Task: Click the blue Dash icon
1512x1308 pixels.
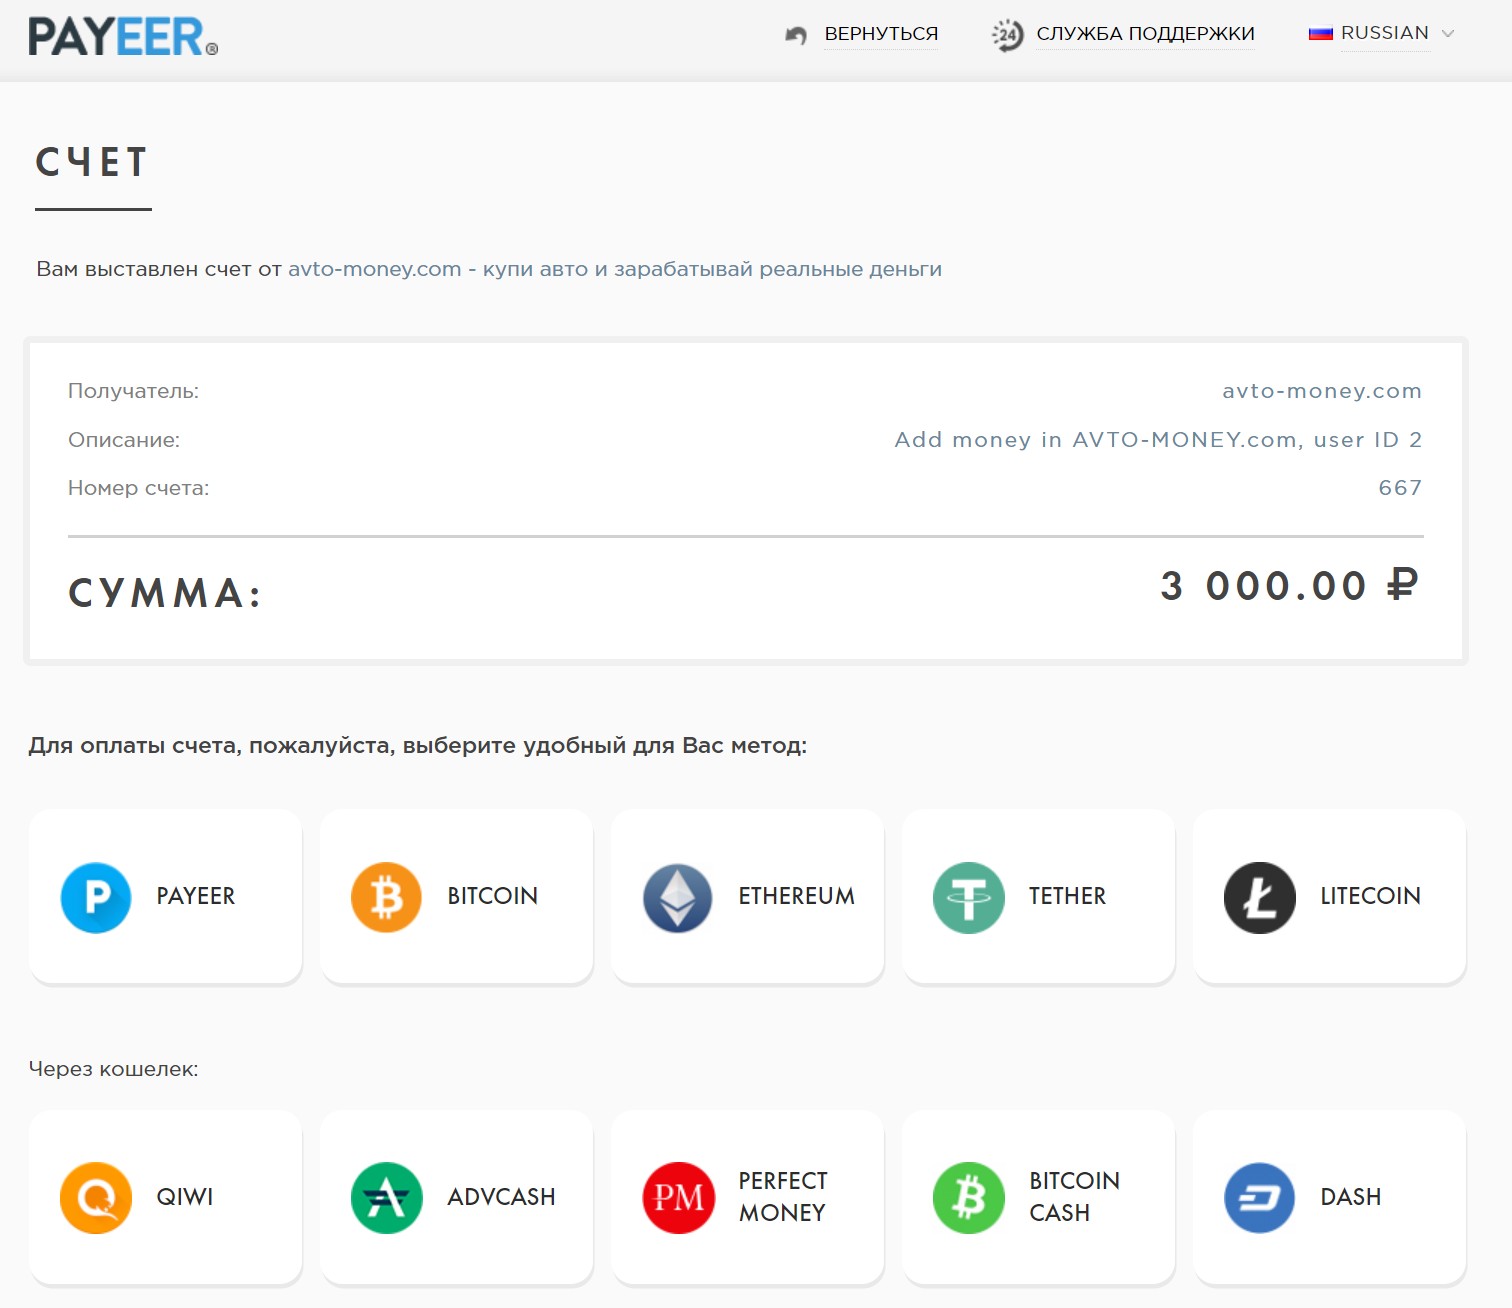Action: (x=1260, y=1198)
